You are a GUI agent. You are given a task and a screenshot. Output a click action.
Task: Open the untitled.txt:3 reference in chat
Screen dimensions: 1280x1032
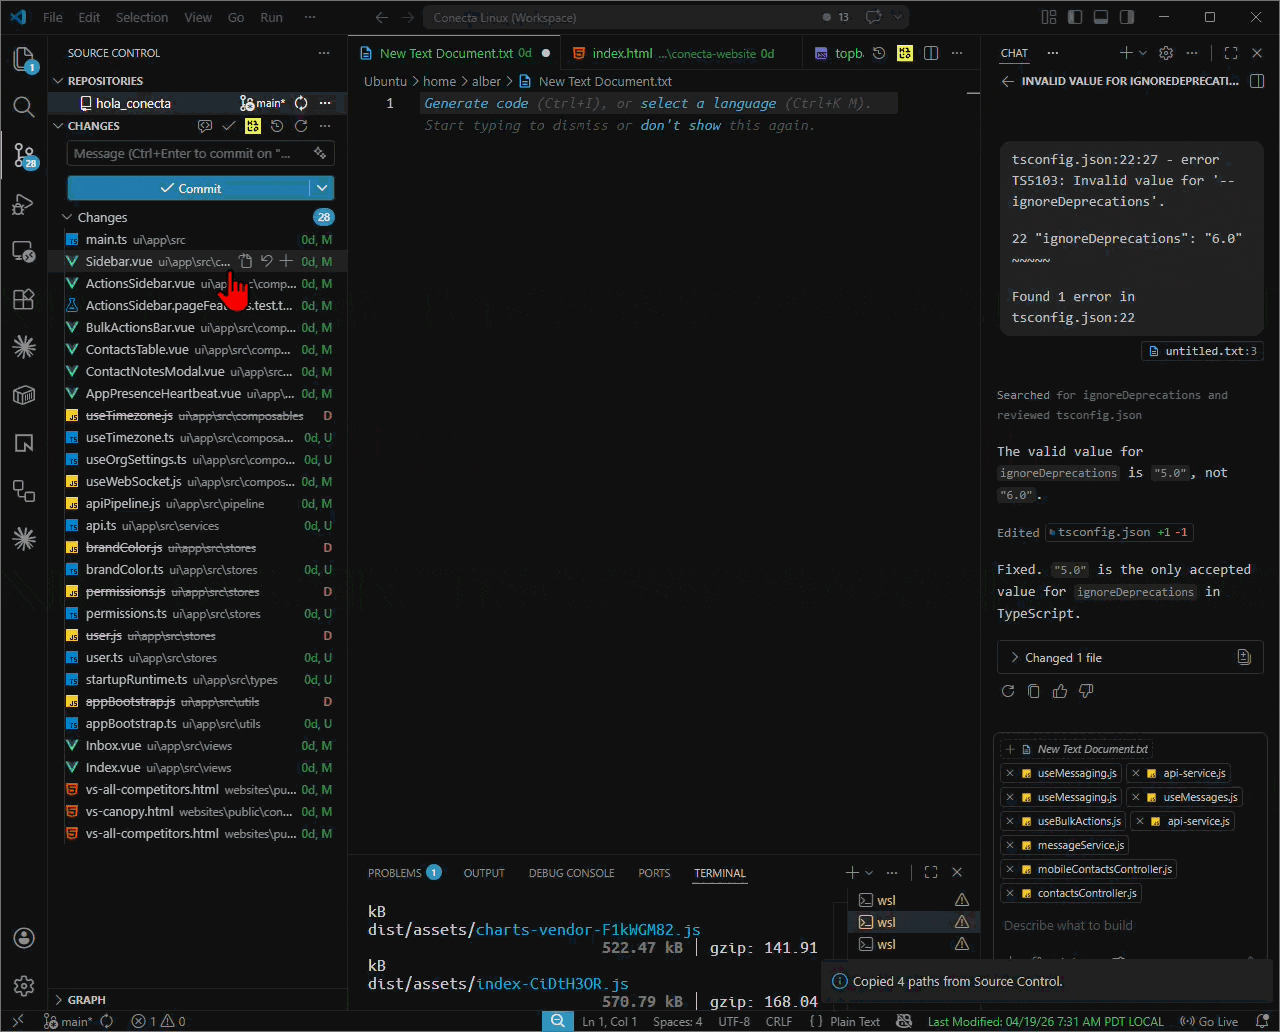click(1202, 351)
